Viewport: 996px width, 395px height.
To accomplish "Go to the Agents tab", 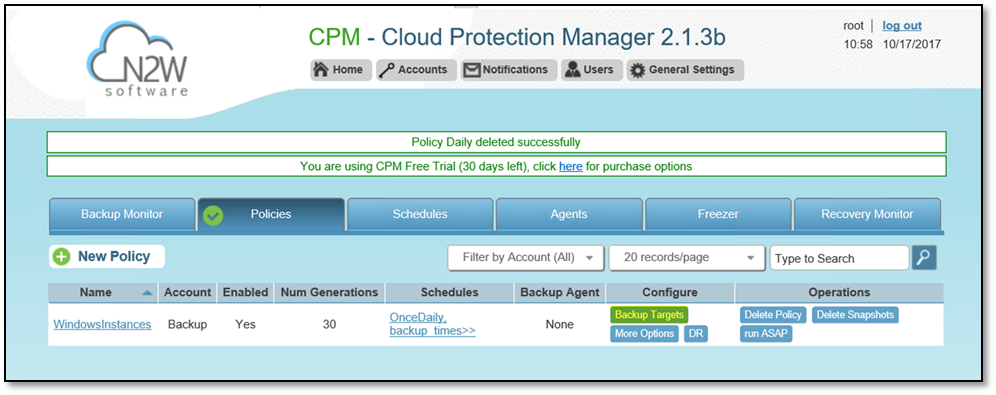I will 569,215.
